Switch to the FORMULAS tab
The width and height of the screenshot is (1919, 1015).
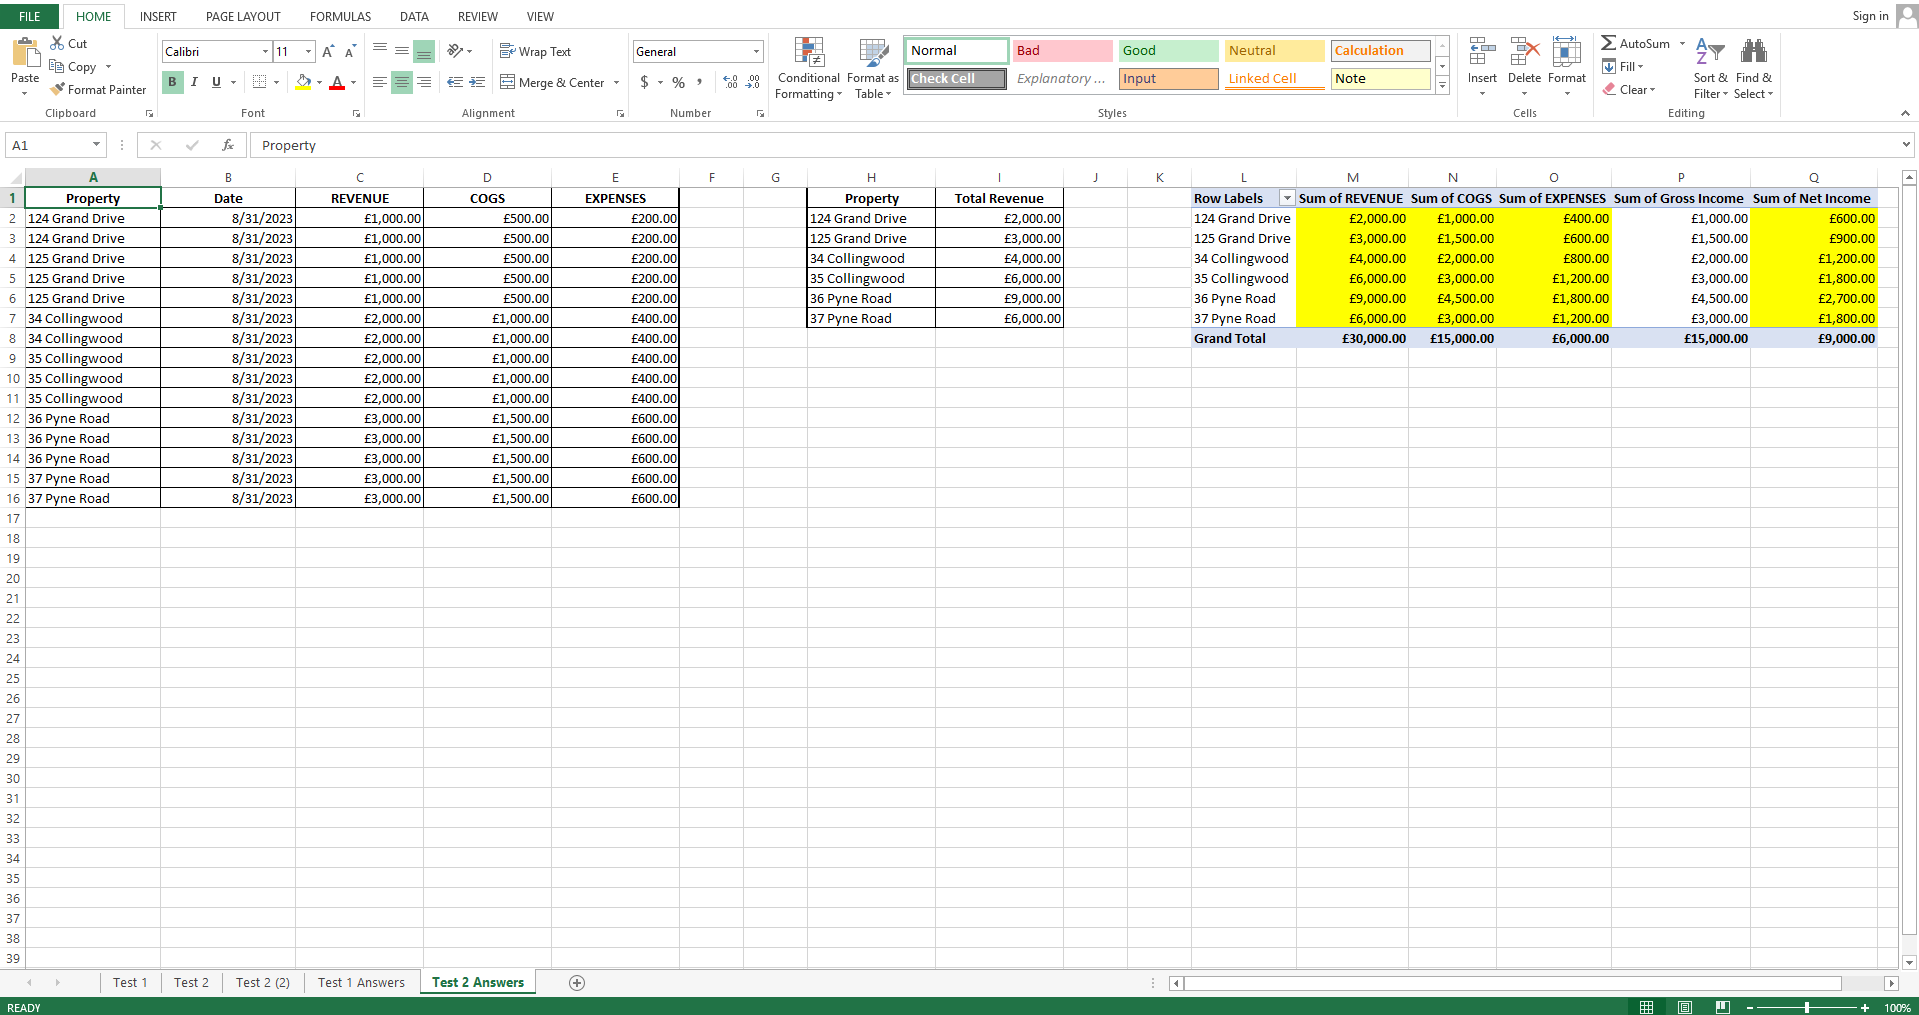coord(340,16)
